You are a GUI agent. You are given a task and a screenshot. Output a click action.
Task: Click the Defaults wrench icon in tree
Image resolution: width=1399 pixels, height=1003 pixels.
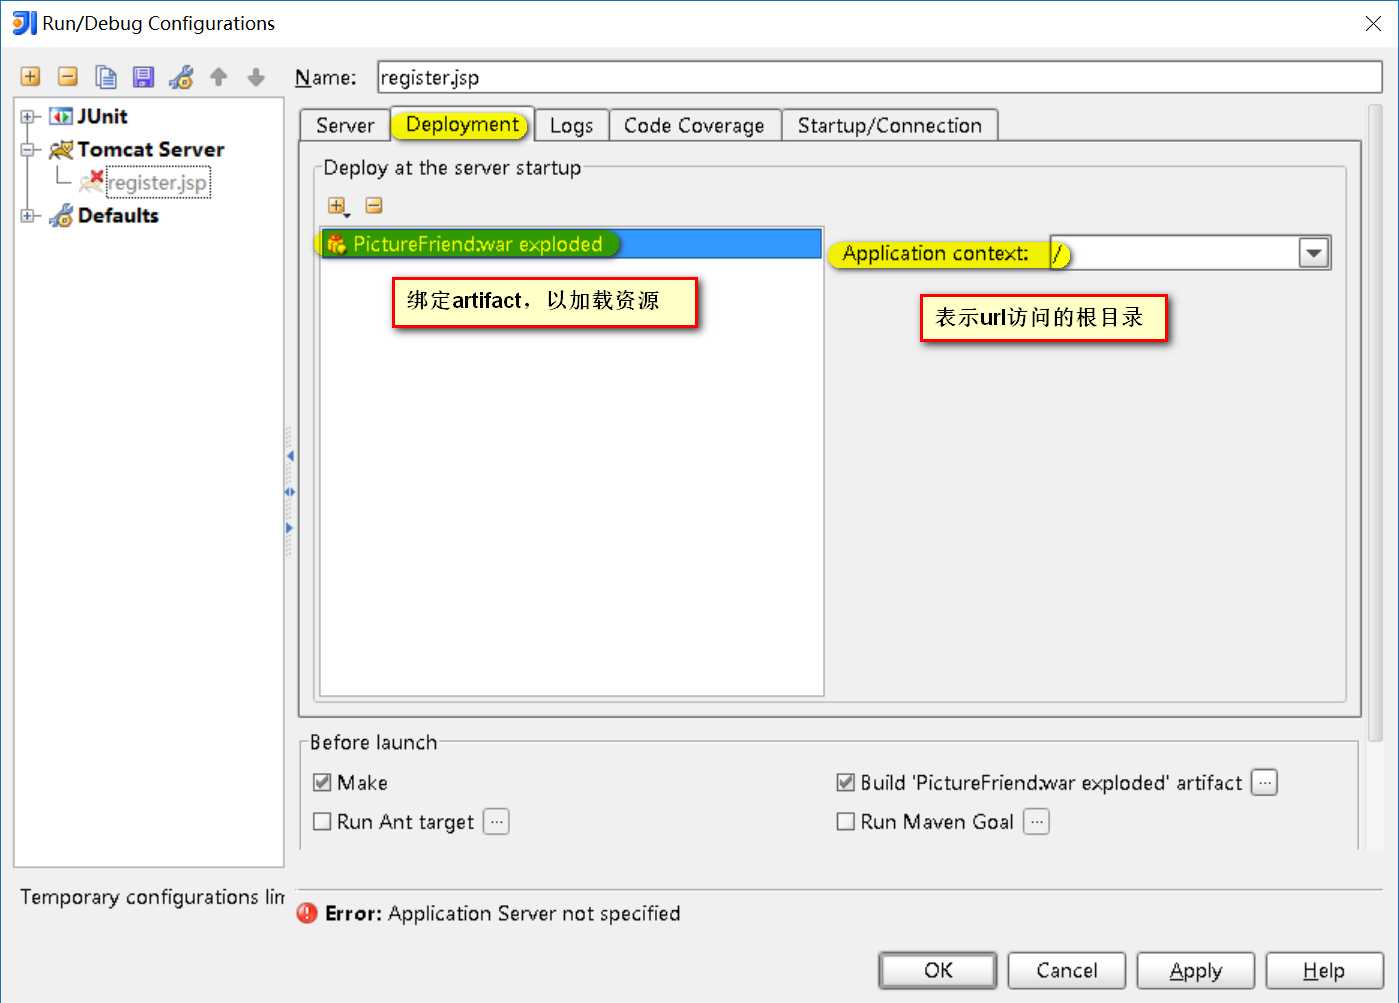[61, 216]
